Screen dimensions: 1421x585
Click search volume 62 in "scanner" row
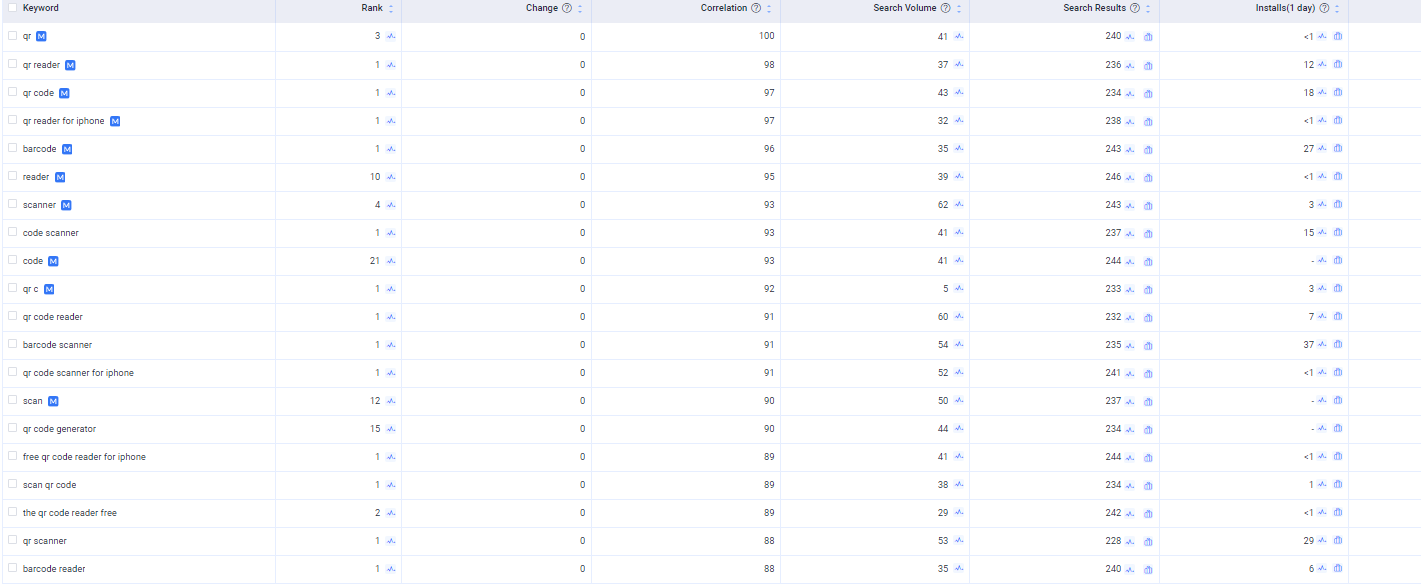pyautogui.click(x=945, y=204)
